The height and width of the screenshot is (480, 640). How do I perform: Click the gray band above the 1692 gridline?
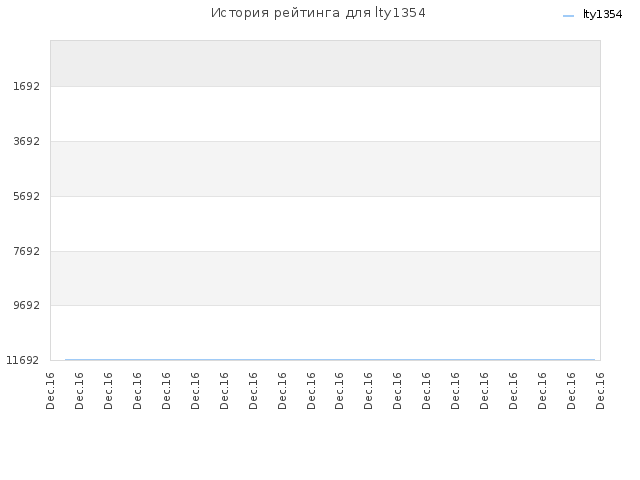[325, 63]
